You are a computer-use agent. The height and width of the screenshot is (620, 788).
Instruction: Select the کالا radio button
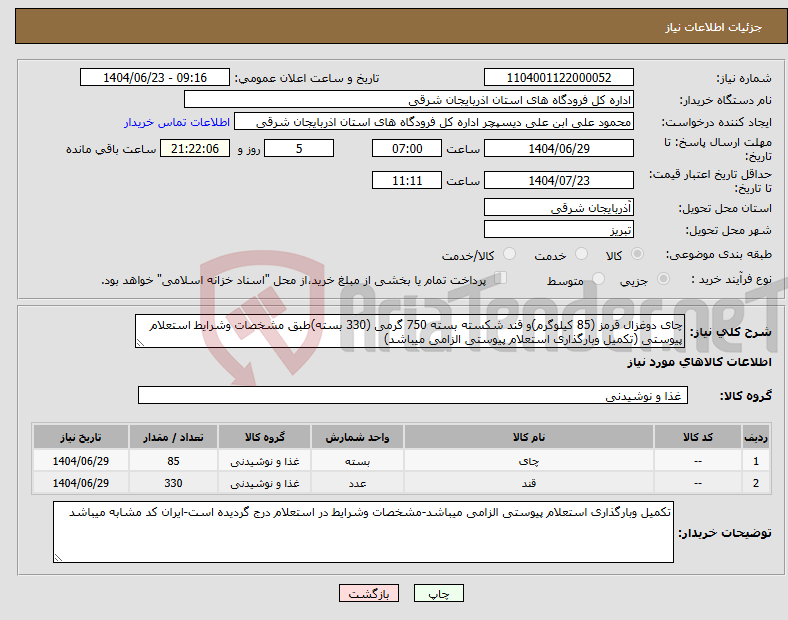pos(638,255)
